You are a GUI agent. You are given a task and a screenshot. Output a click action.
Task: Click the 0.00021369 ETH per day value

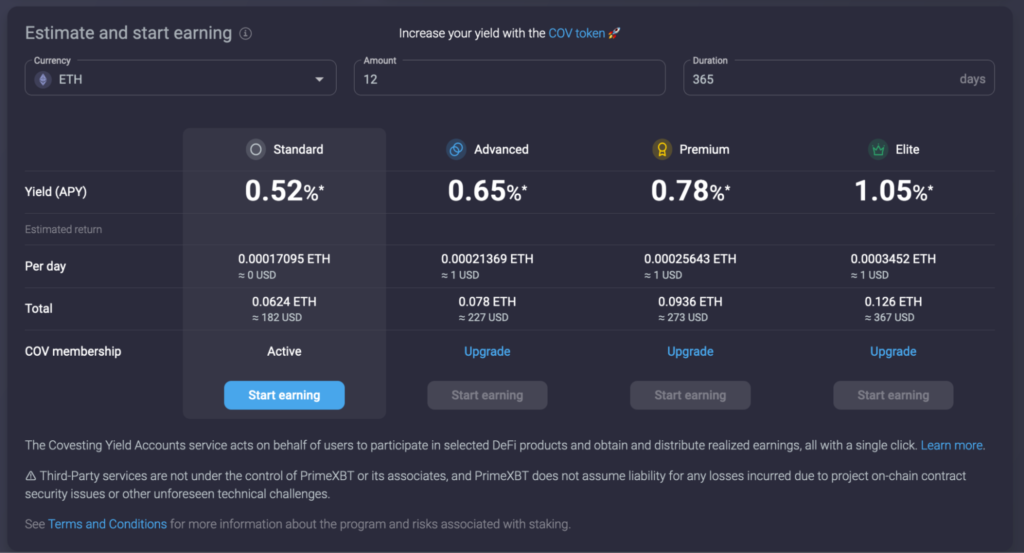point(487,259)
